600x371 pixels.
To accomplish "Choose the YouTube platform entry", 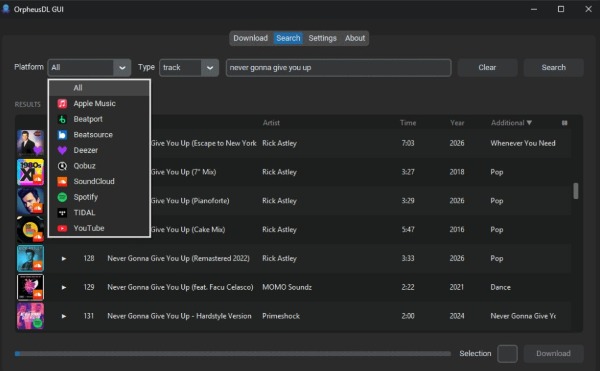I will tap(99, 228).
